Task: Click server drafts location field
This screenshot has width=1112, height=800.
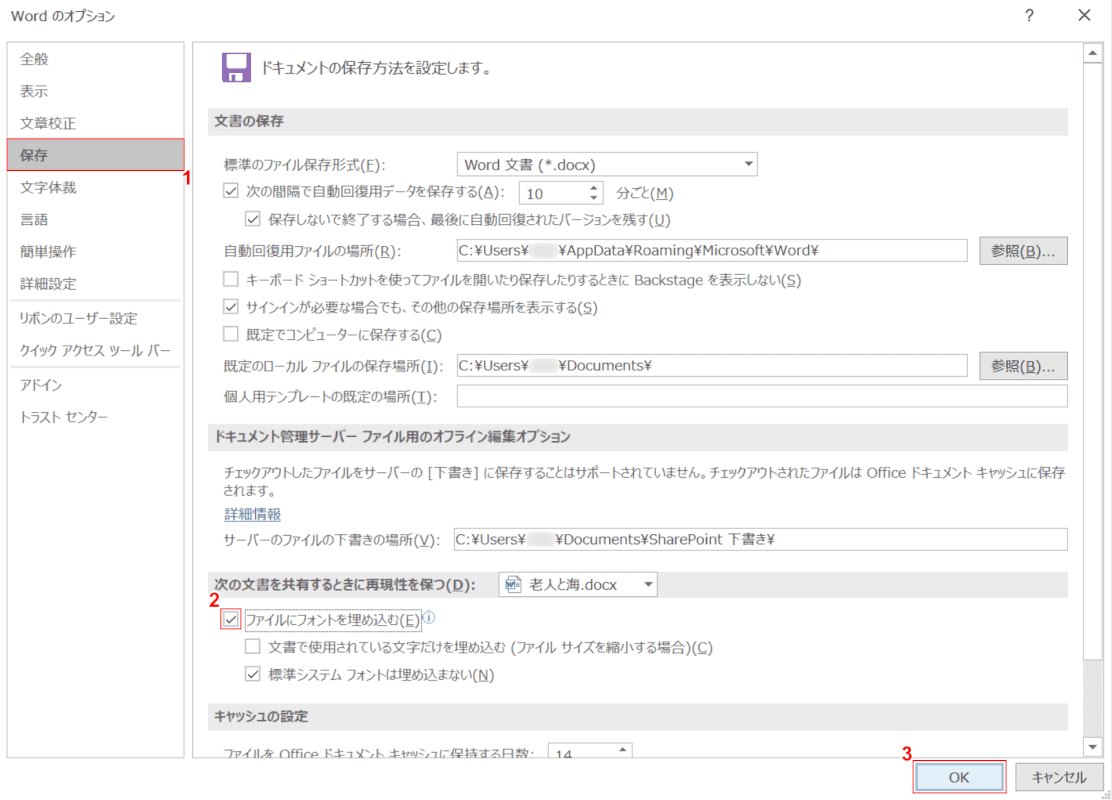Action: (760, 539)
